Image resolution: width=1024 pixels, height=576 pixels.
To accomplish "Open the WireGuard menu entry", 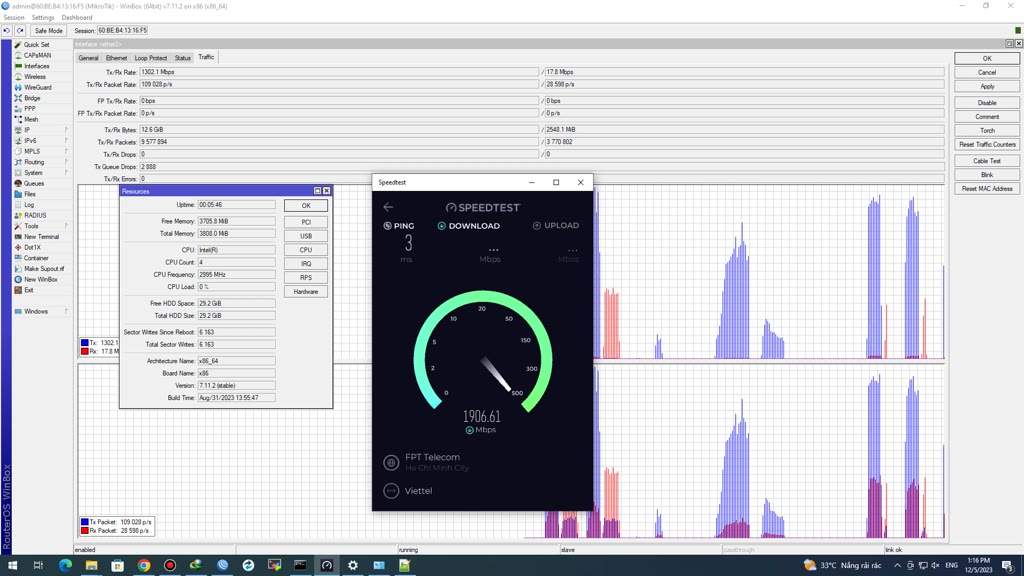I will 37,87.
